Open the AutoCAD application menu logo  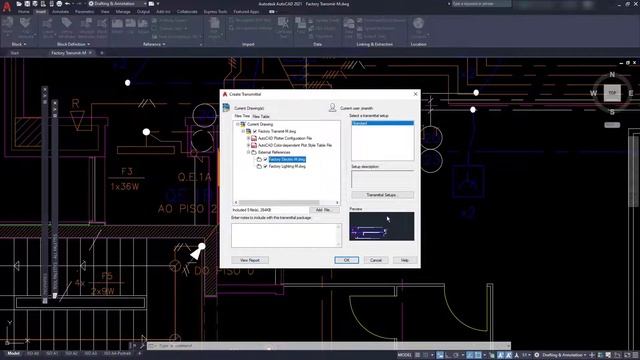[7, 8]
